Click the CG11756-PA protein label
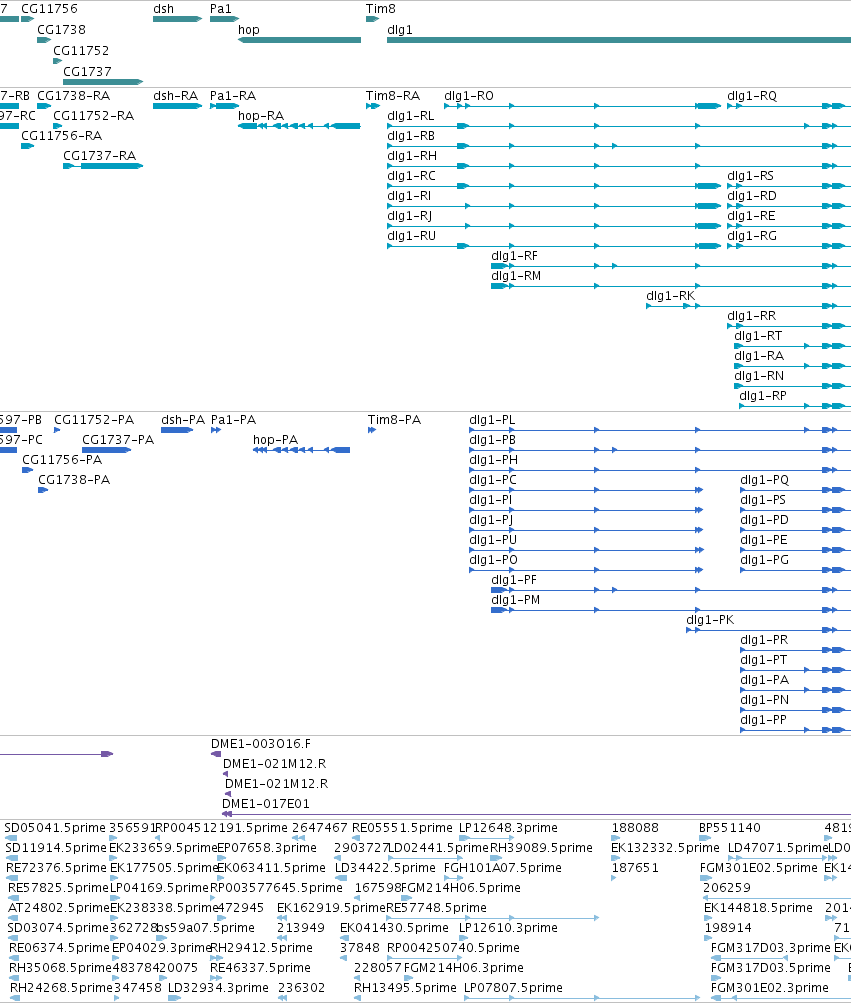 pyautogui.click(x=62, y=459)
